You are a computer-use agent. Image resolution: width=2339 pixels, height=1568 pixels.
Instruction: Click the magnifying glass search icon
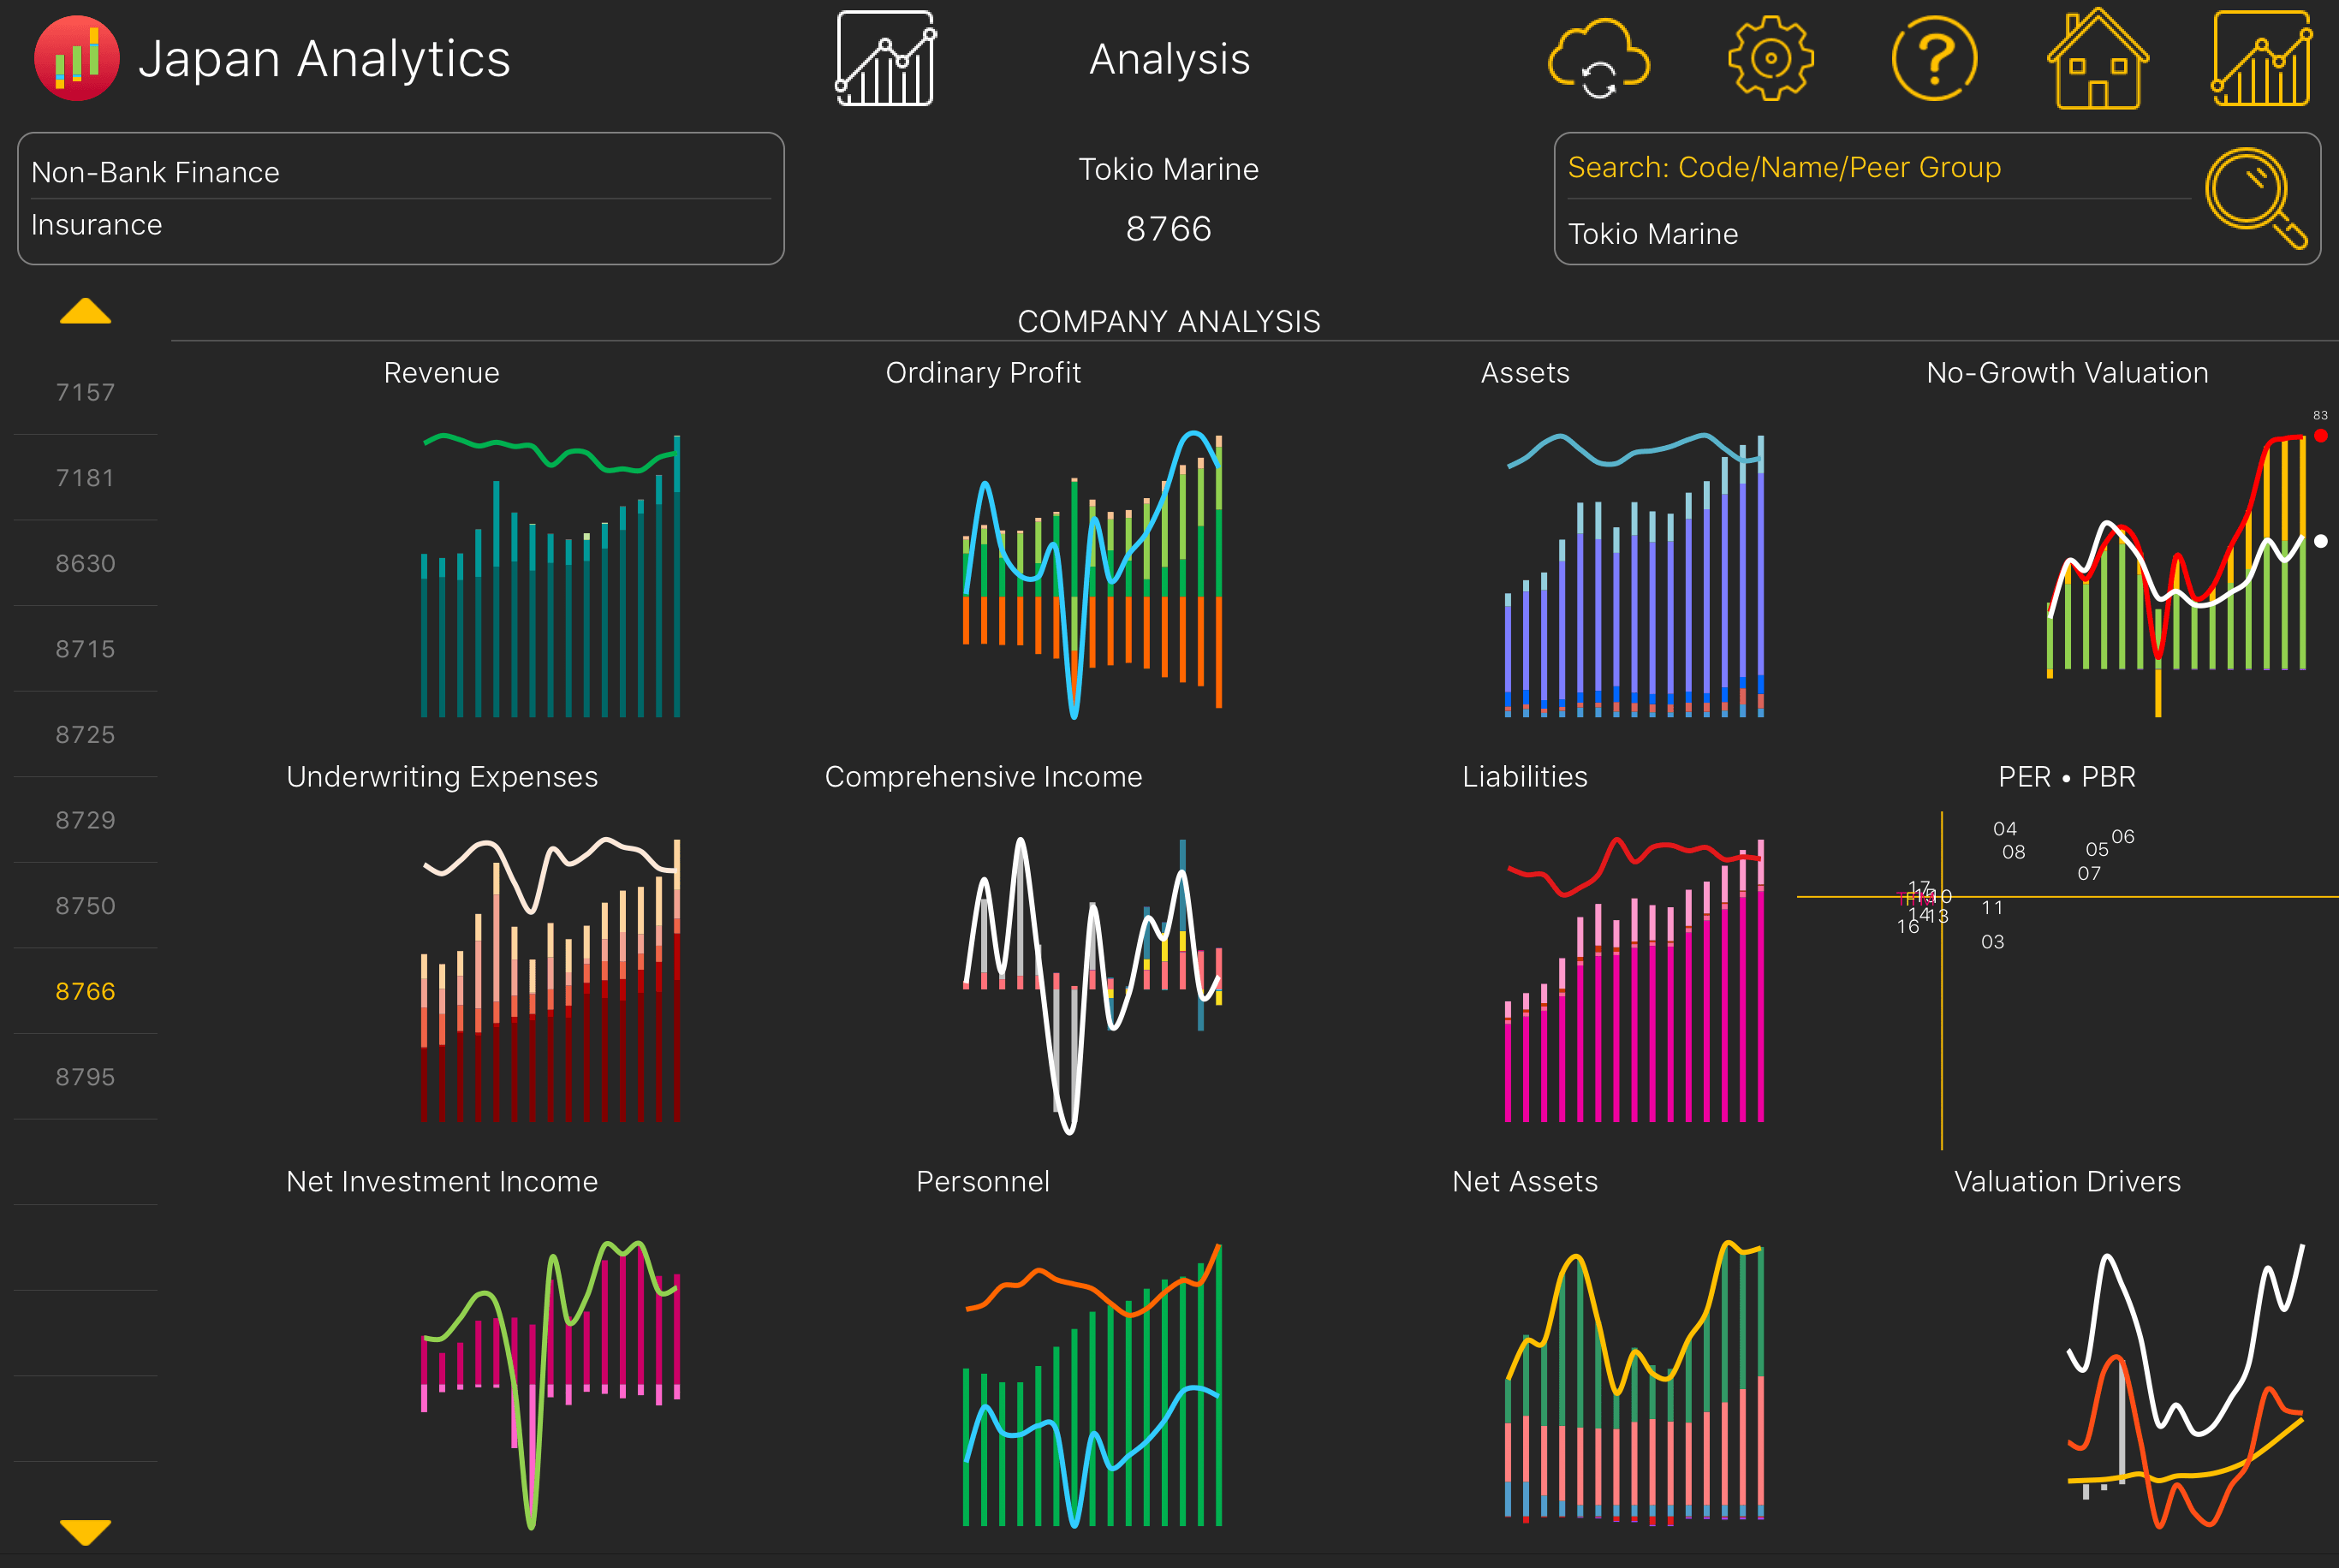point(2255,197)
